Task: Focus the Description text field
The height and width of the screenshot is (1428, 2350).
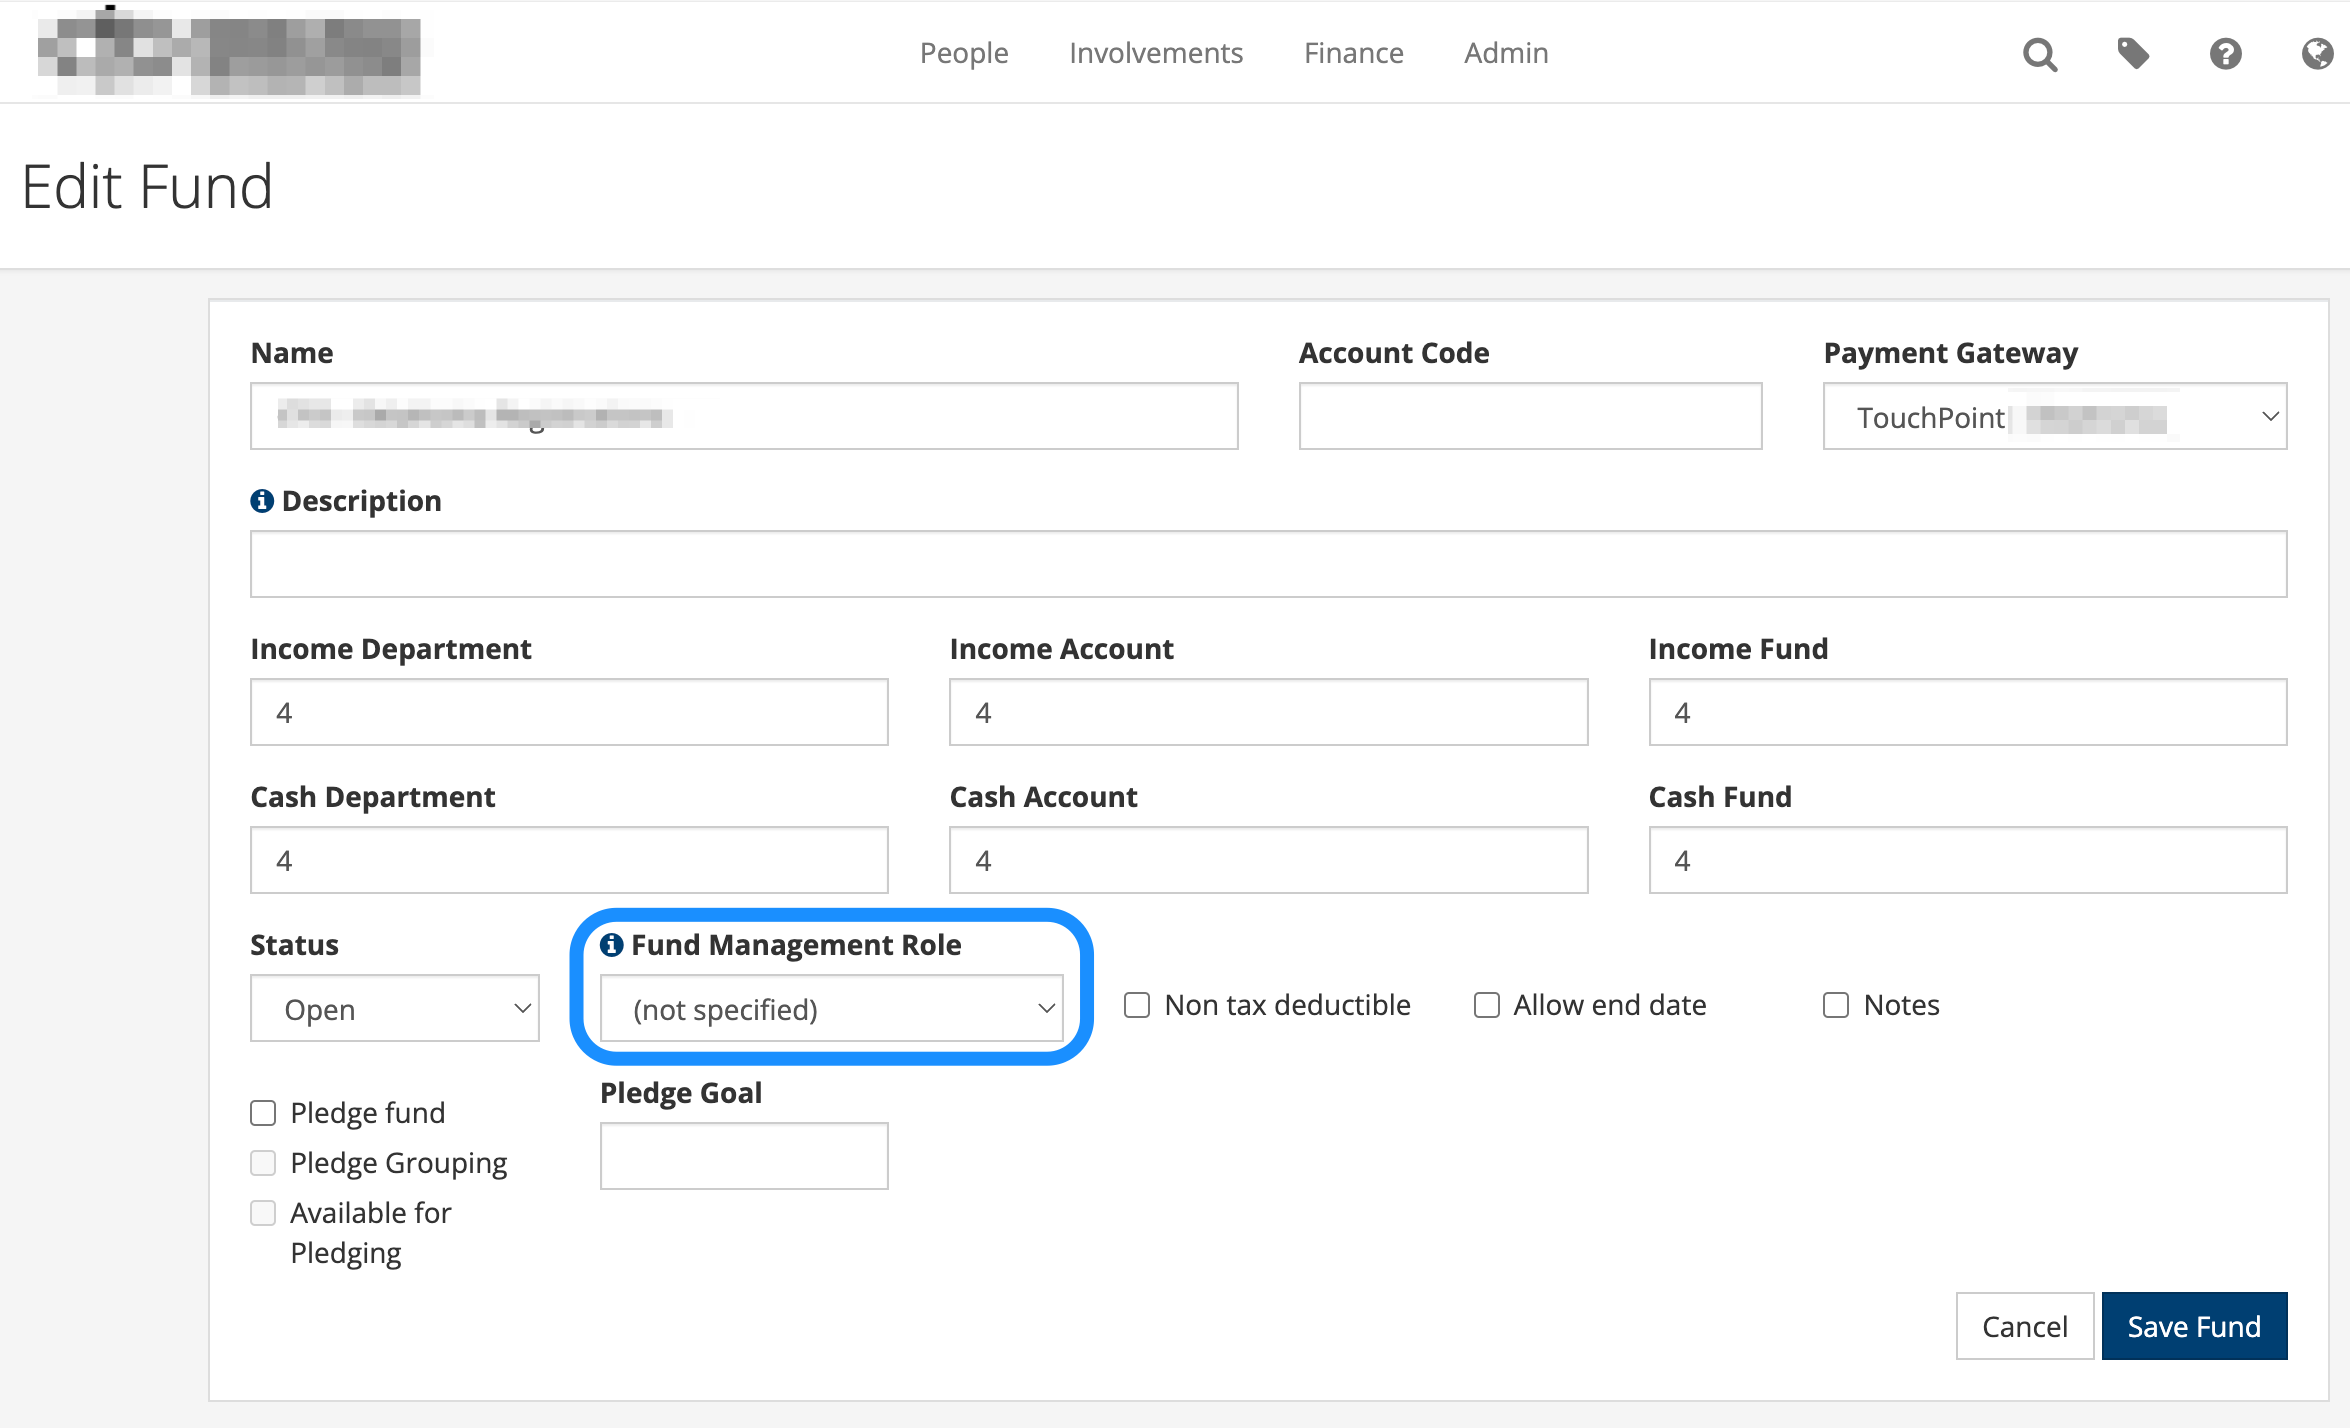Action: coord(1268,564)
